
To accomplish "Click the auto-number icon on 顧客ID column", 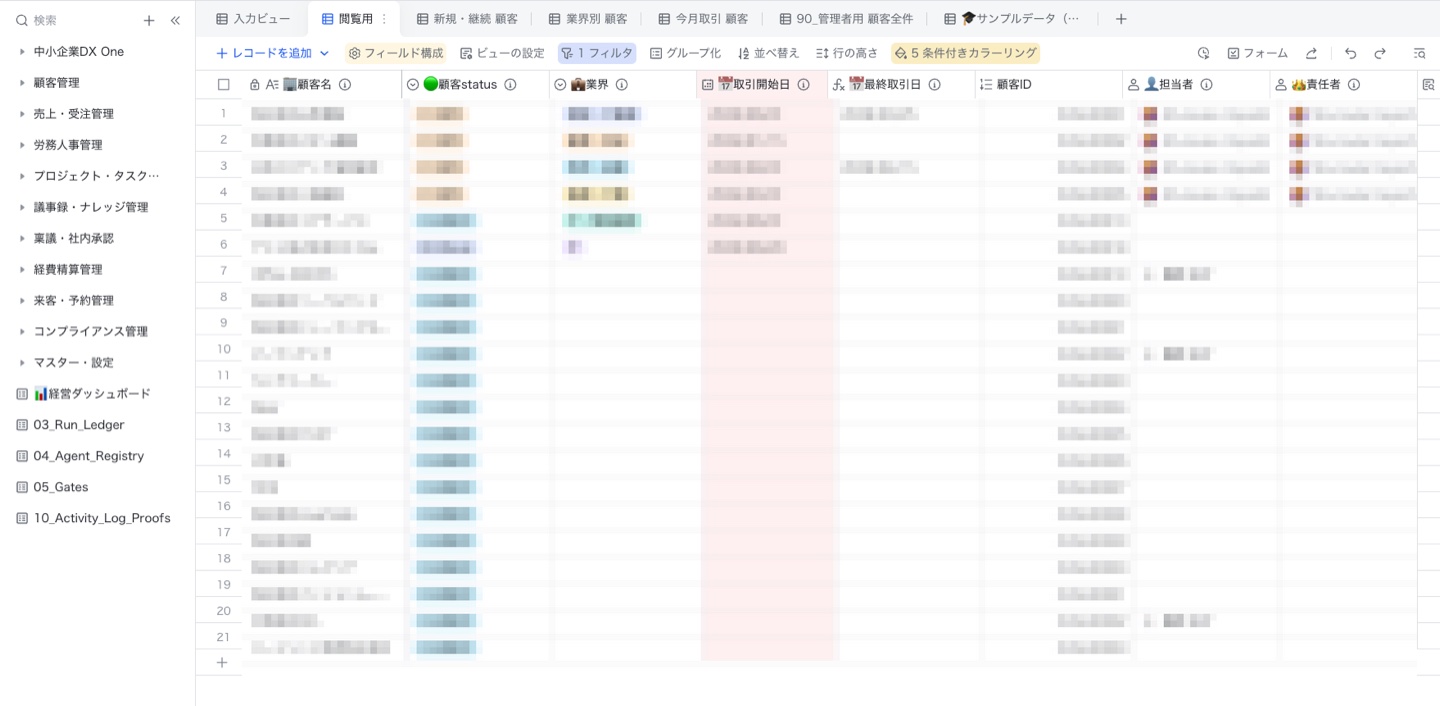I will tap(986, 85).
